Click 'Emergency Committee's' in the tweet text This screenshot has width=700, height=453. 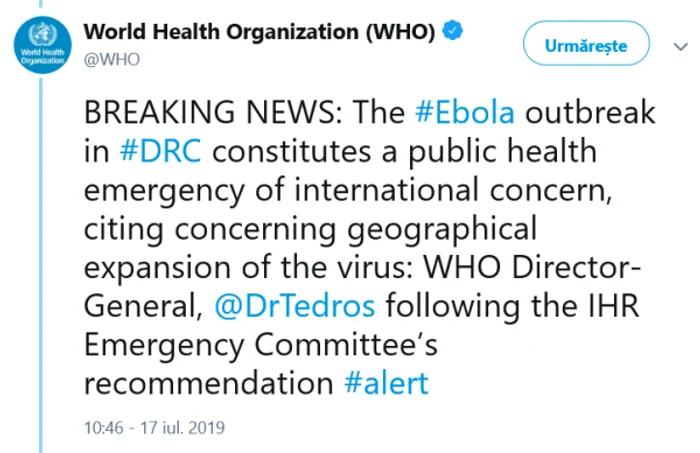tap(261, 346)
